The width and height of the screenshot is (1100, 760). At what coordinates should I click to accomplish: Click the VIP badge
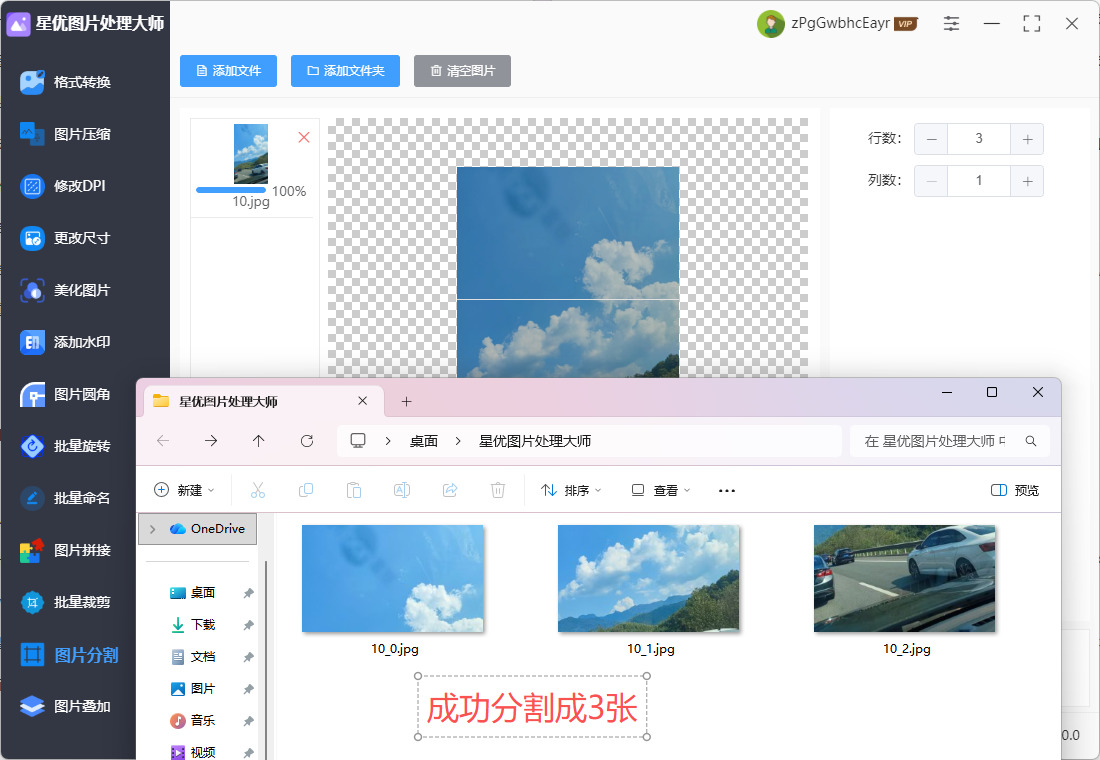pyautogui.click(x=906, y=24)
